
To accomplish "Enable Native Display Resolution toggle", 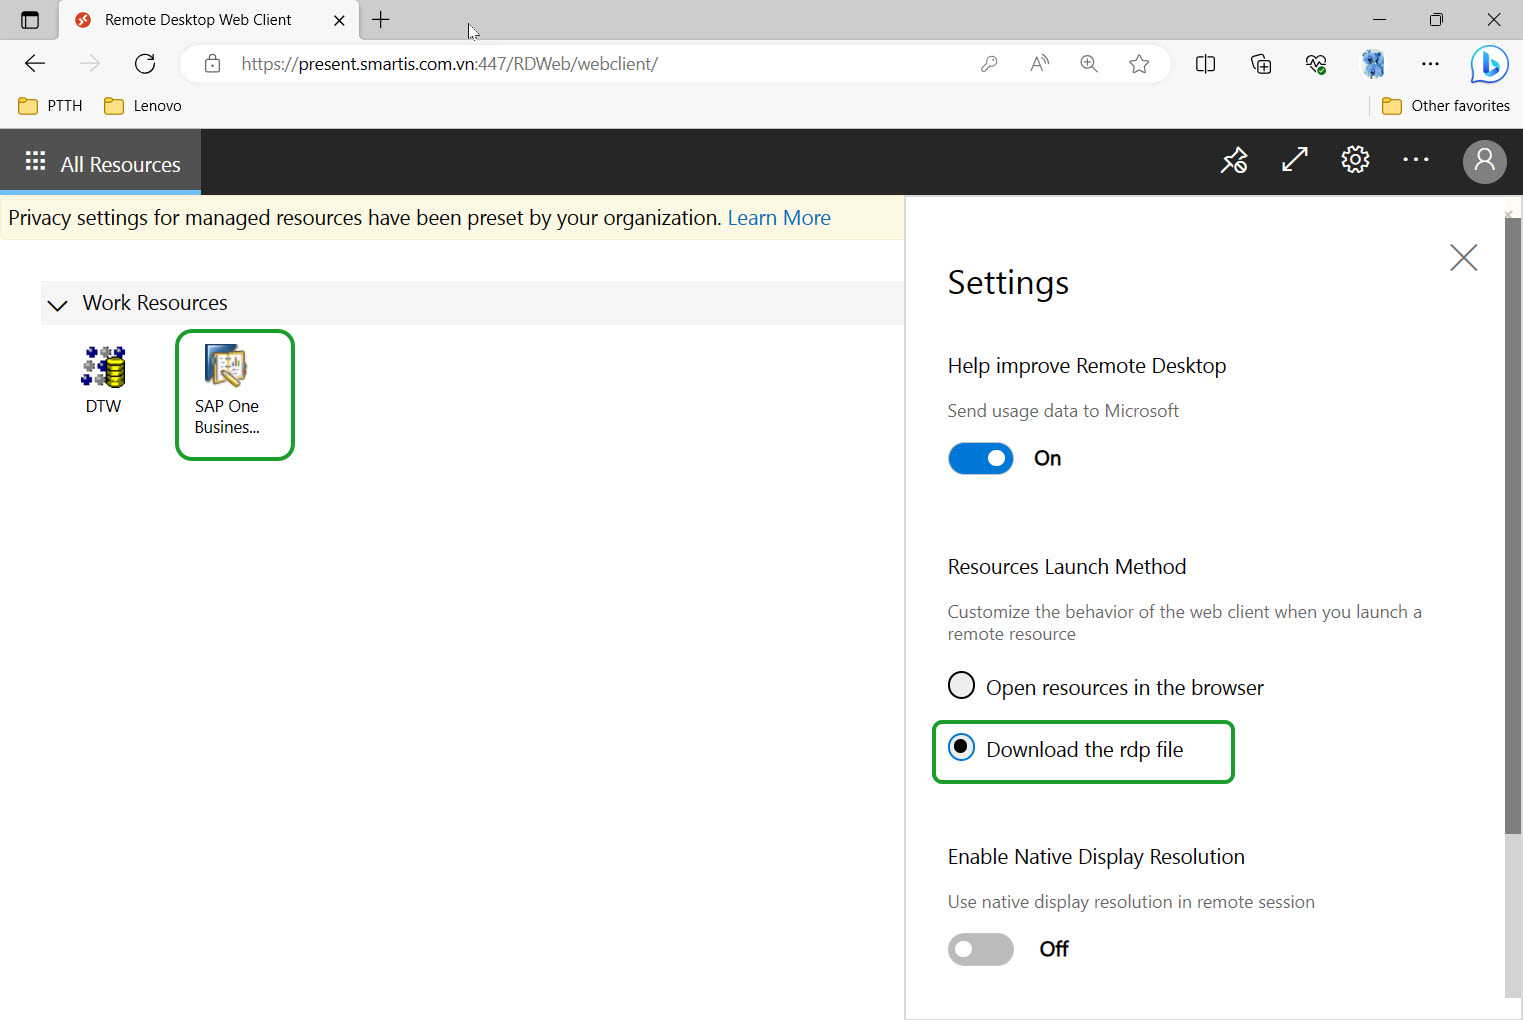I will point(981,949).
